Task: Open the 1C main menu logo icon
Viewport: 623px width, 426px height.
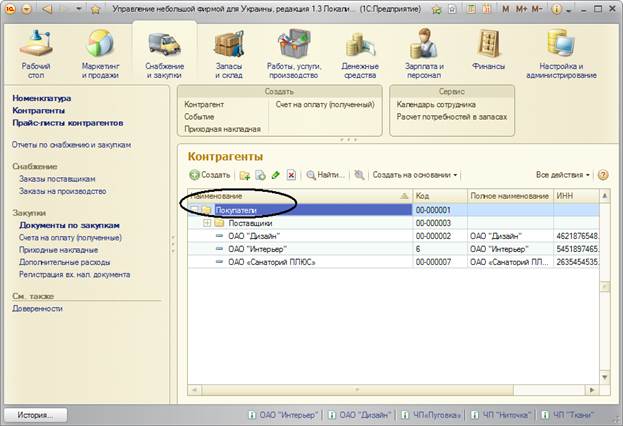Action: click(x=11, y=8)
